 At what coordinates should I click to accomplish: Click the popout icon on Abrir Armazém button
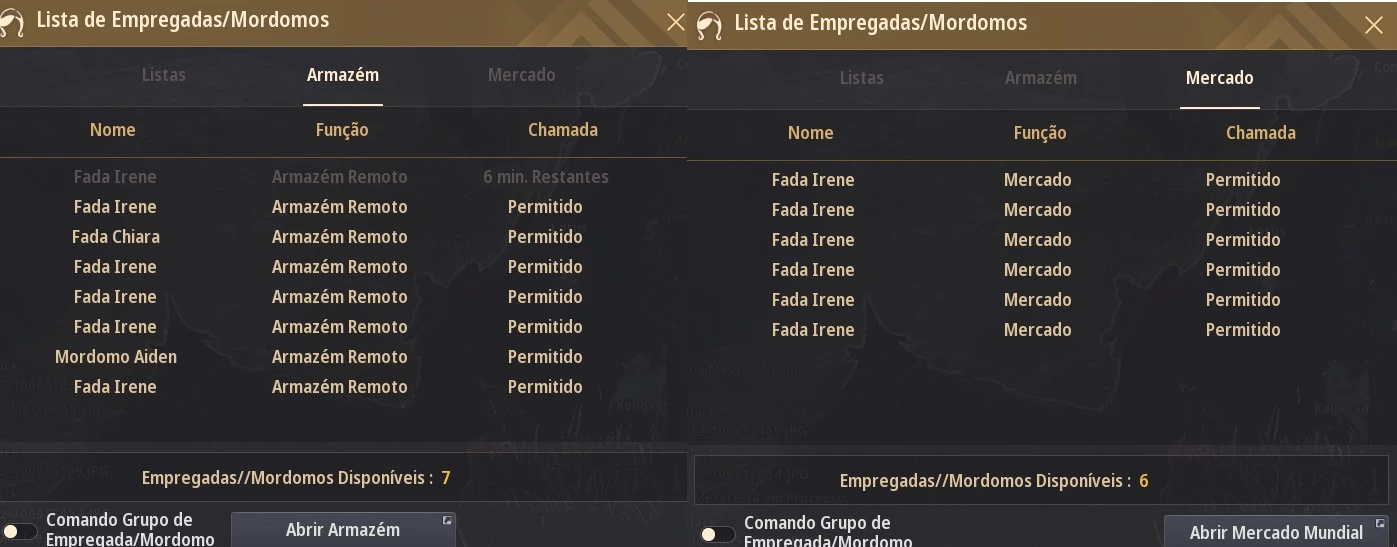[447, 520]
